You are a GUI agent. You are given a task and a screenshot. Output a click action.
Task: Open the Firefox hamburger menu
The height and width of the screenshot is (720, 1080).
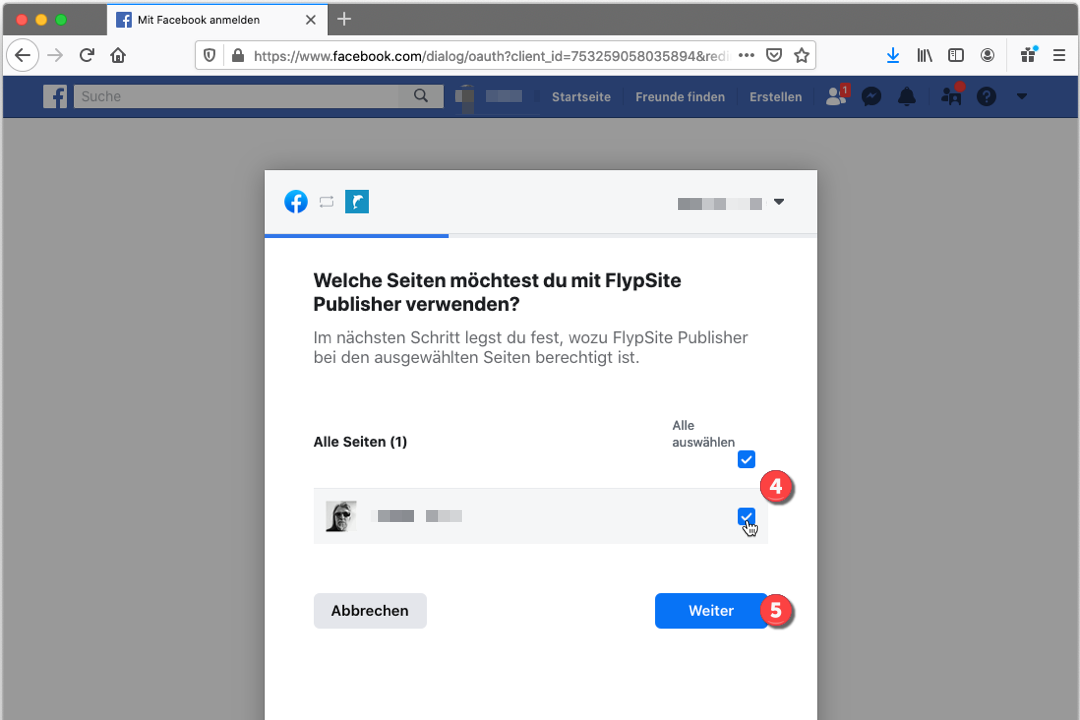point(1059,55)
